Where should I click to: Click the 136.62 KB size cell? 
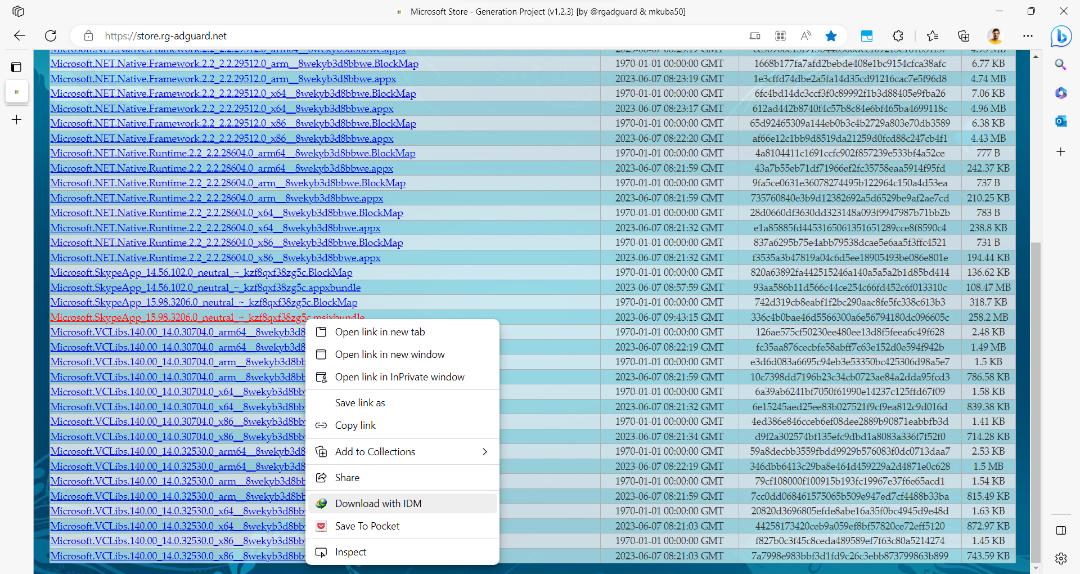pyautogui.click(x=988, y=272)
